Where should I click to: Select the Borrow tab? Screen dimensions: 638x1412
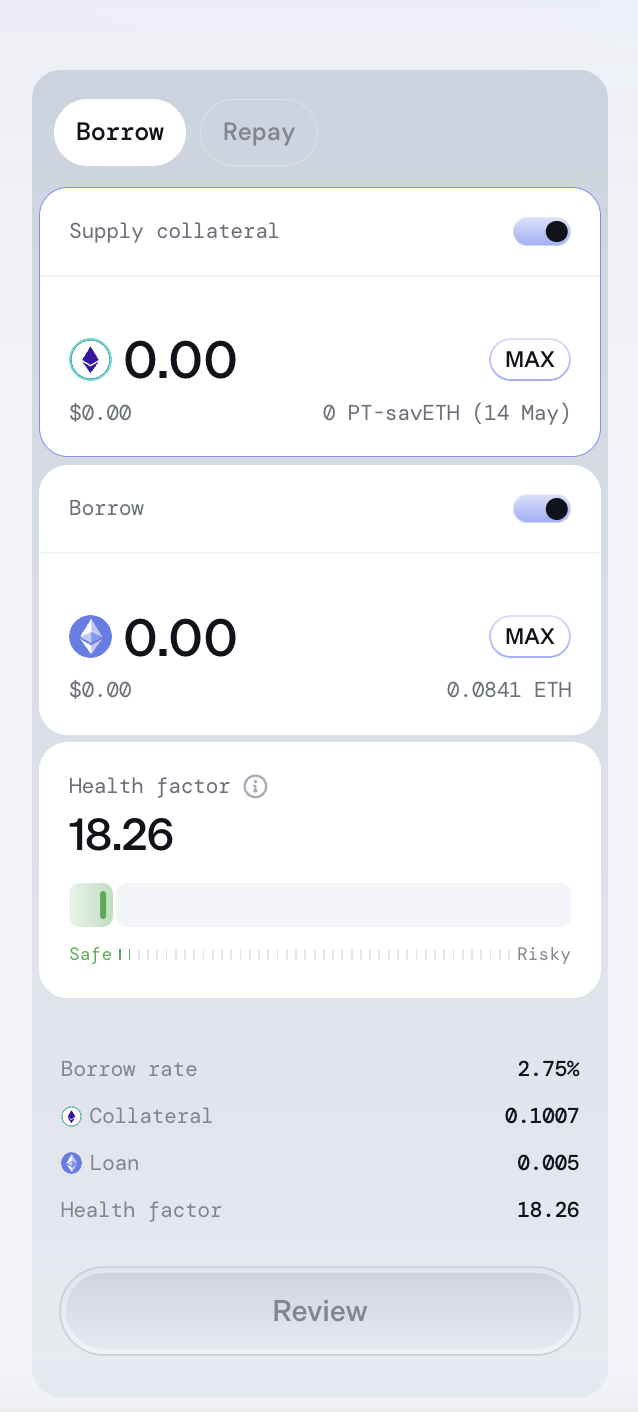pyautogui.click(x=120, y=133)
